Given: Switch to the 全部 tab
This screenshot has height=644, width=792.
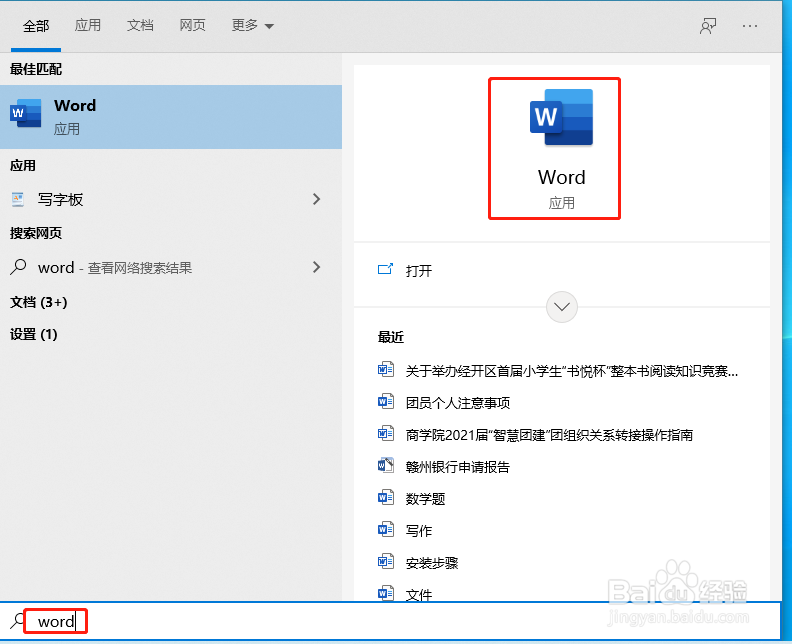Looking at the screenshot, I should coord(36,26).
